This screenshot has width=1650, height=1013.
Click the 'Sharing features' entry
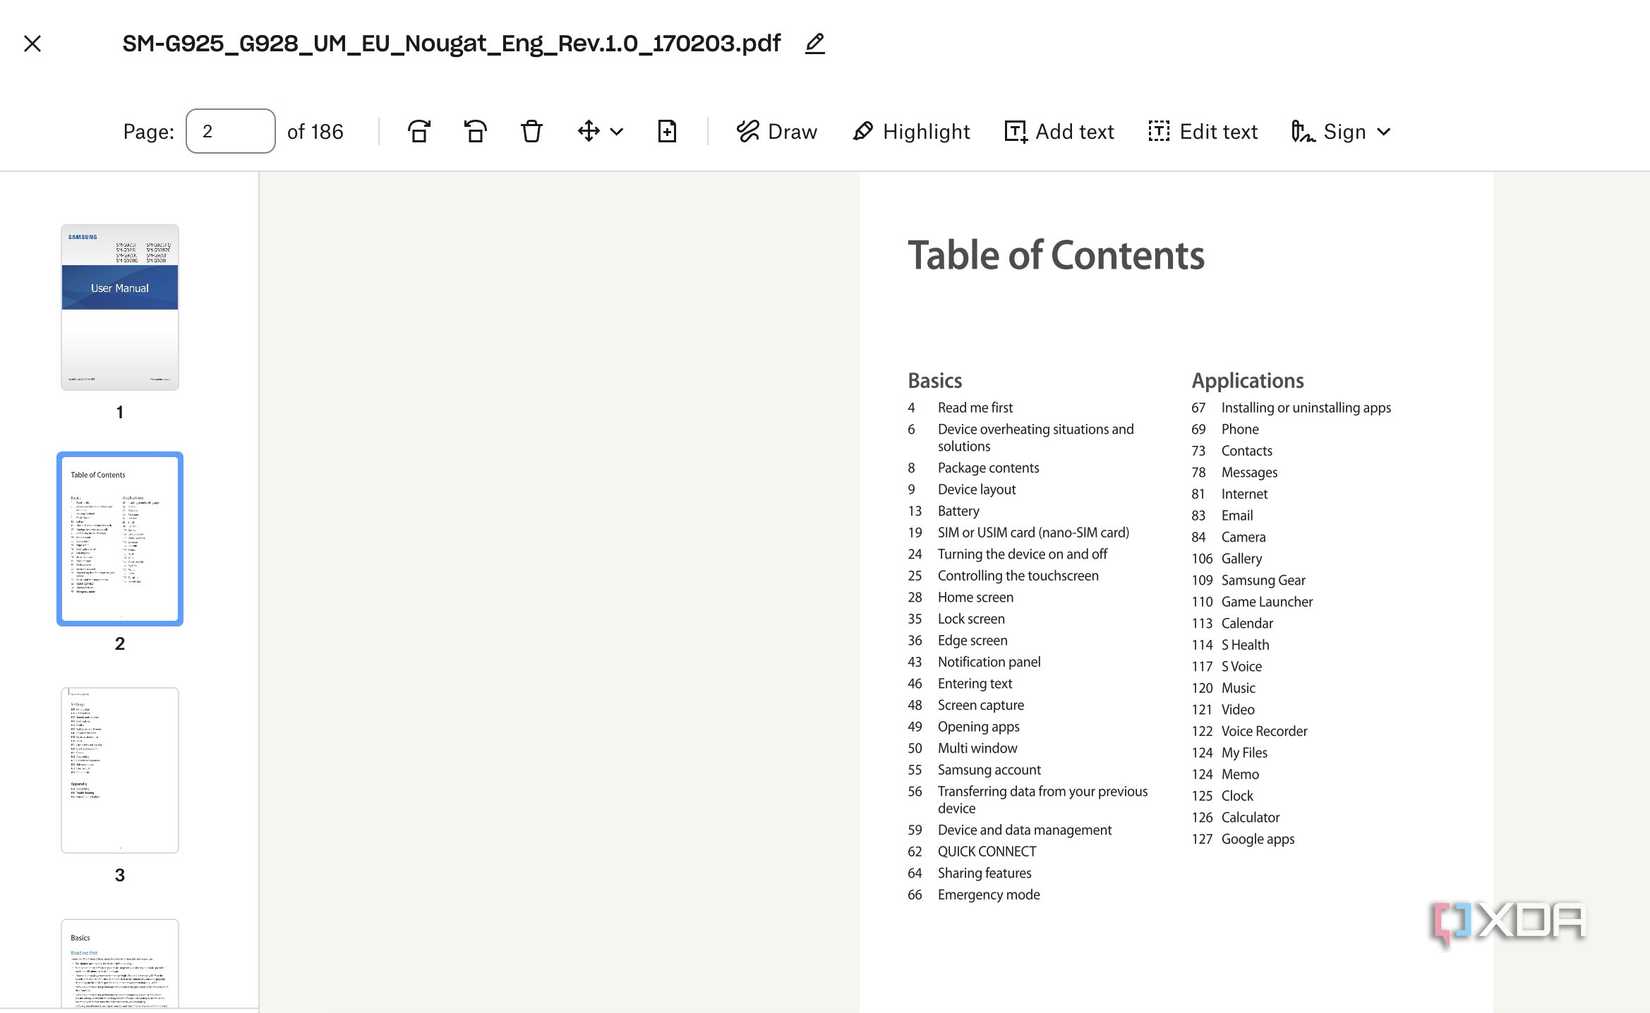pyautogui.click(x=984, y=873)
